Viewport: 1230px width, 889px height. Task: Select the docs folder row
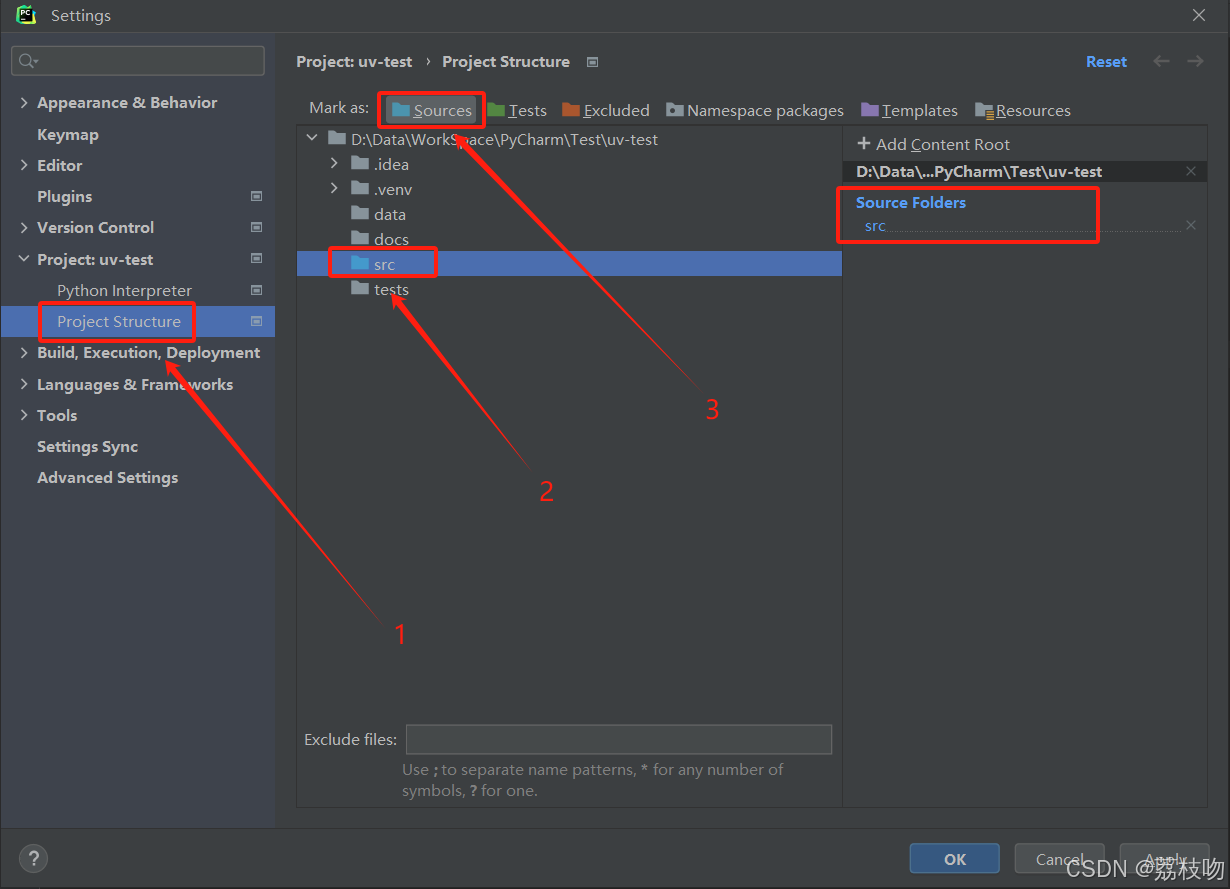(569, 239)
